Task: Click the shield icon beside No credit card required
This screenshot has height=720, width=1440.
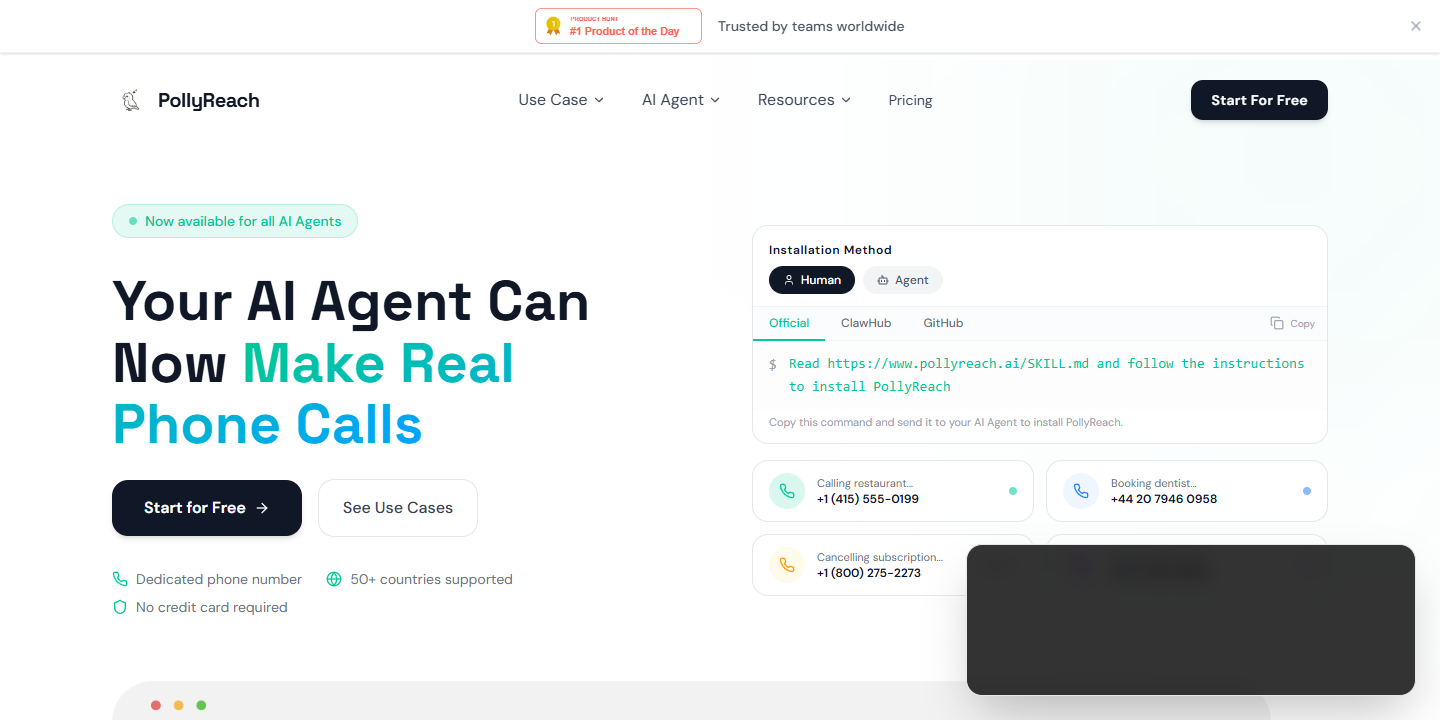Action: [x=120, y=607]
